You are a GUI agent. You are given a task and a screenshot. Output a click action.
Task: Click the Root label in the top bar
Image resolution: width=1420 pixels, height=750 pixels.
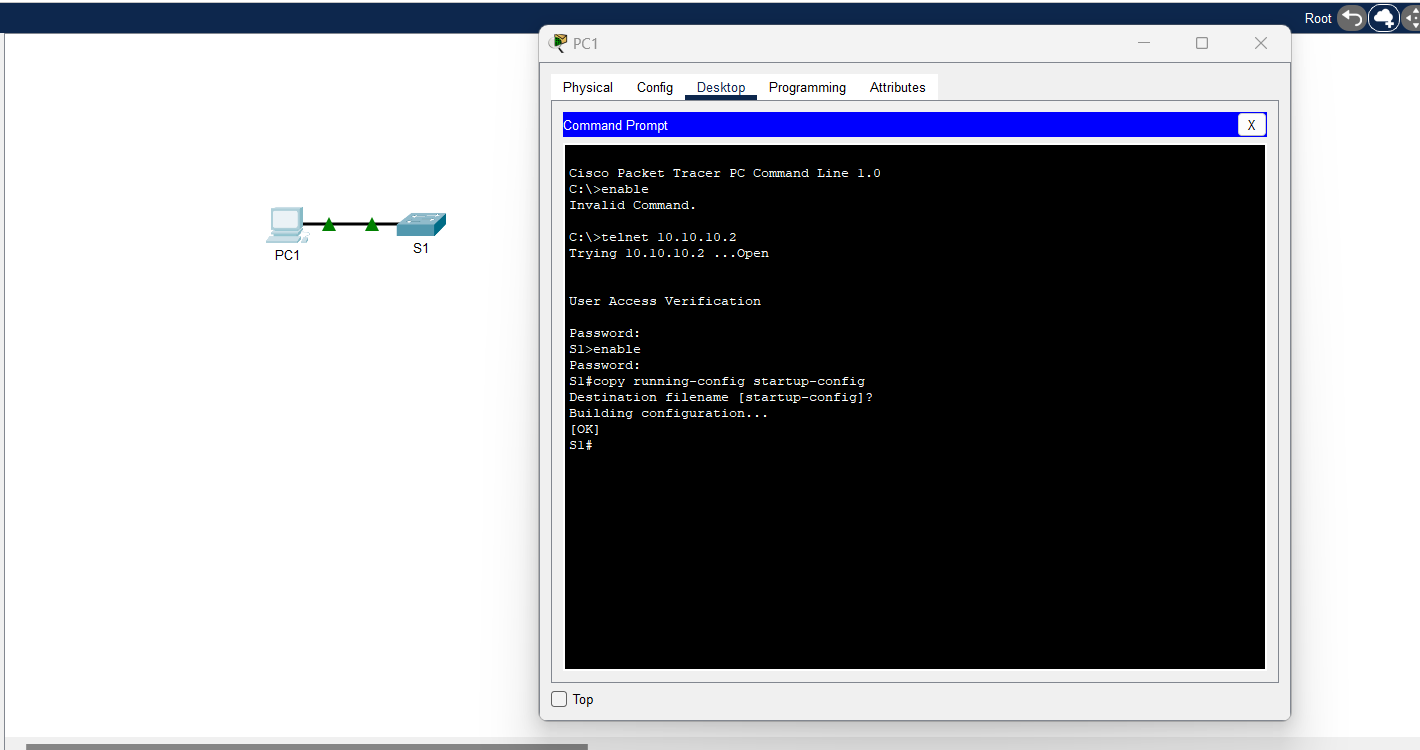click(1318, 18)
